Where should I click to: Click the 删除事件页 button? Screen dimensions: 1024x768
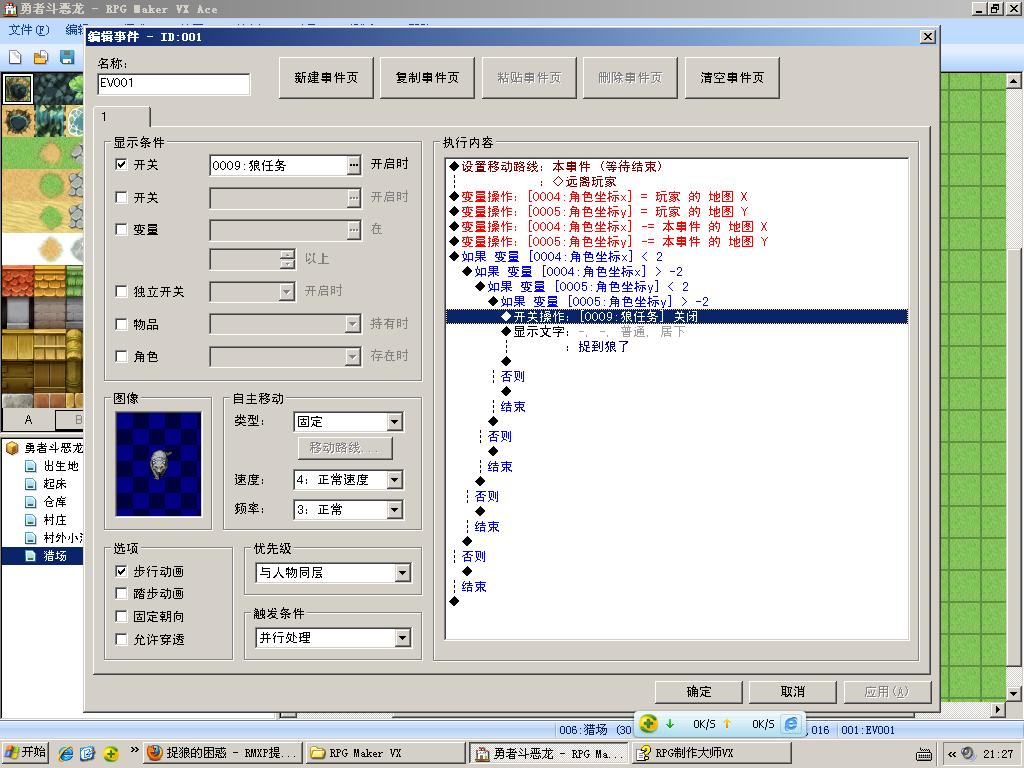[630, 78]
